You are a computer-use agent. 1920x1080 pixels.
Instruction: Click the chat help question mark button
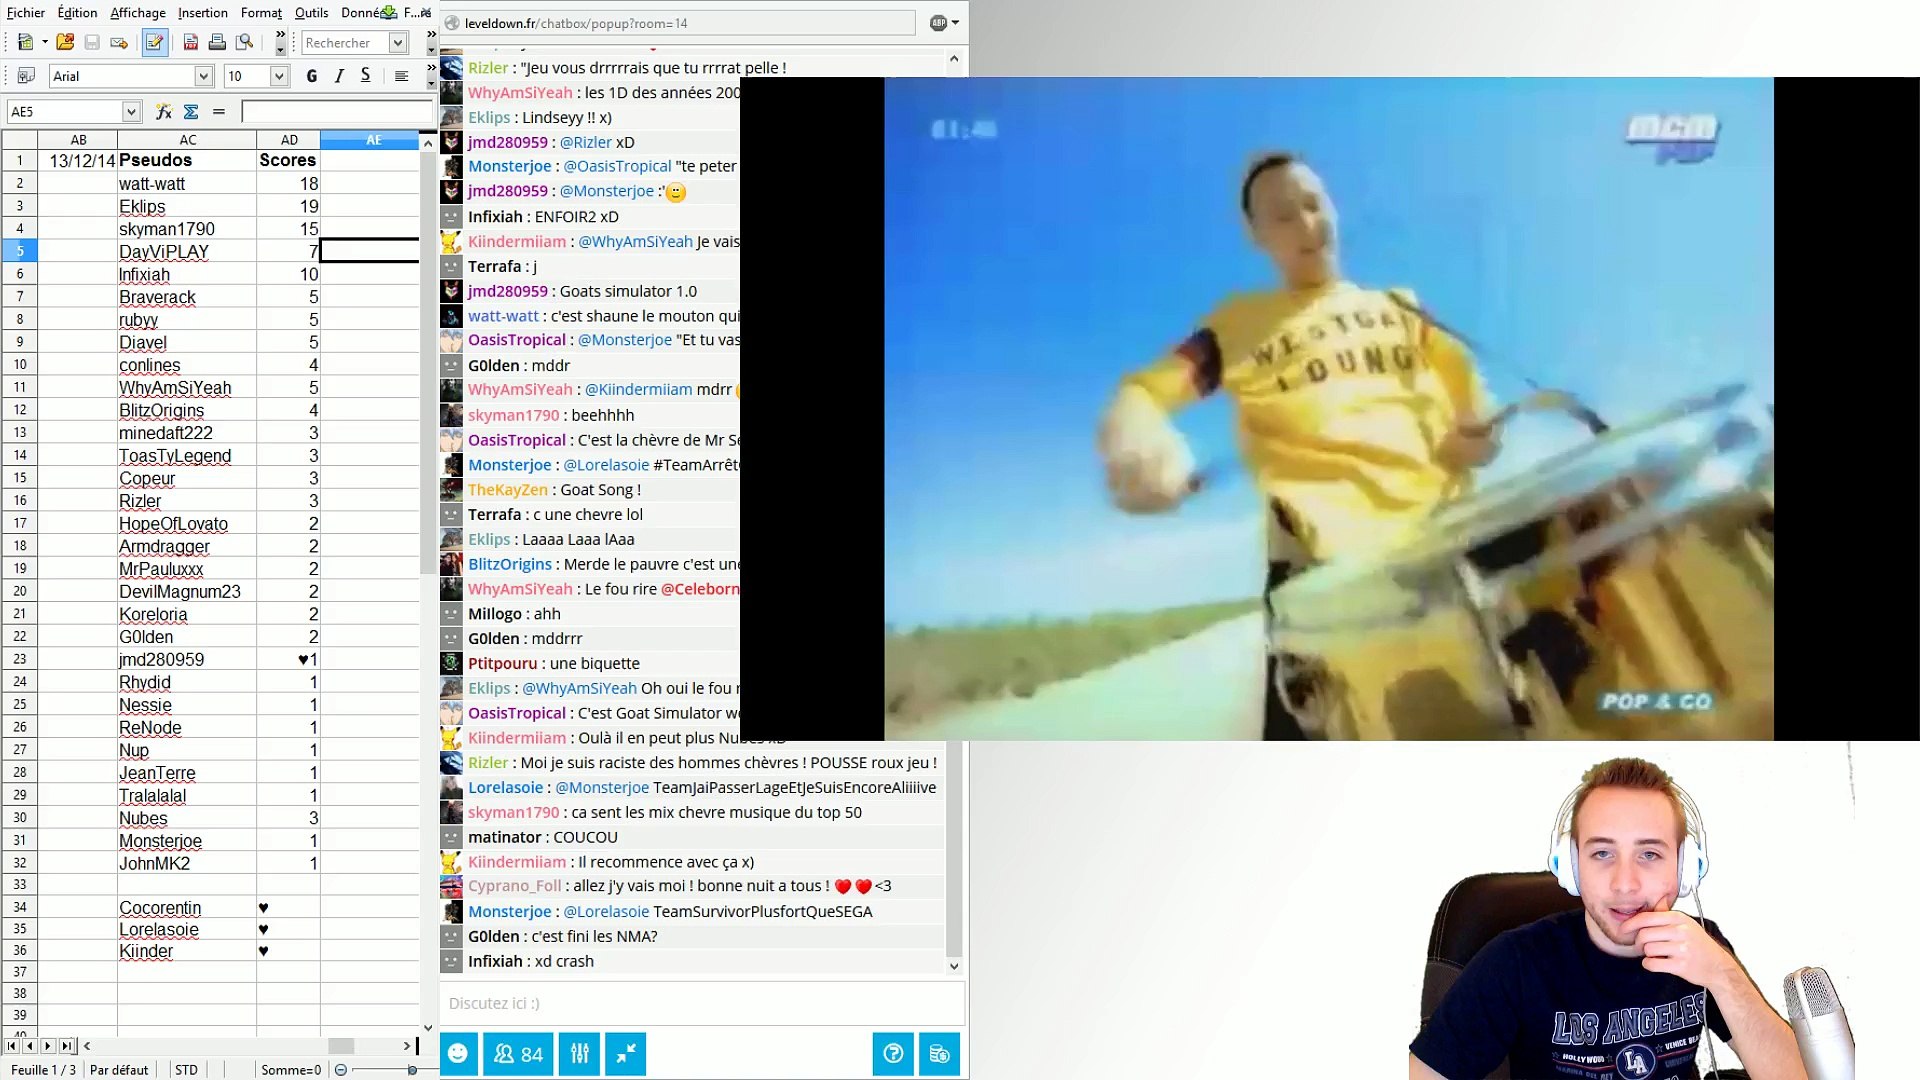click(893, 1054)
